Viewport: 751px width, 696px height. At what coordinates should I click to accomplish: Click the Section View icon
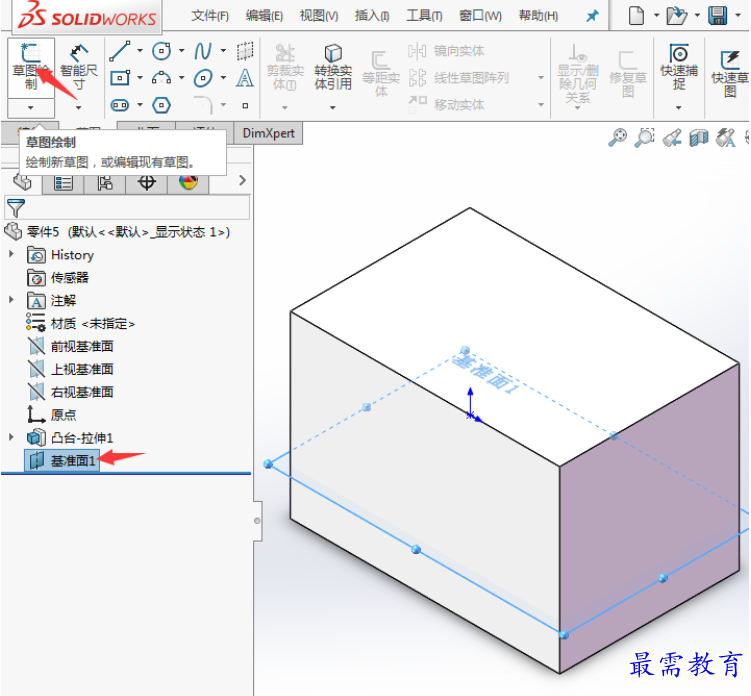(699, 138)
